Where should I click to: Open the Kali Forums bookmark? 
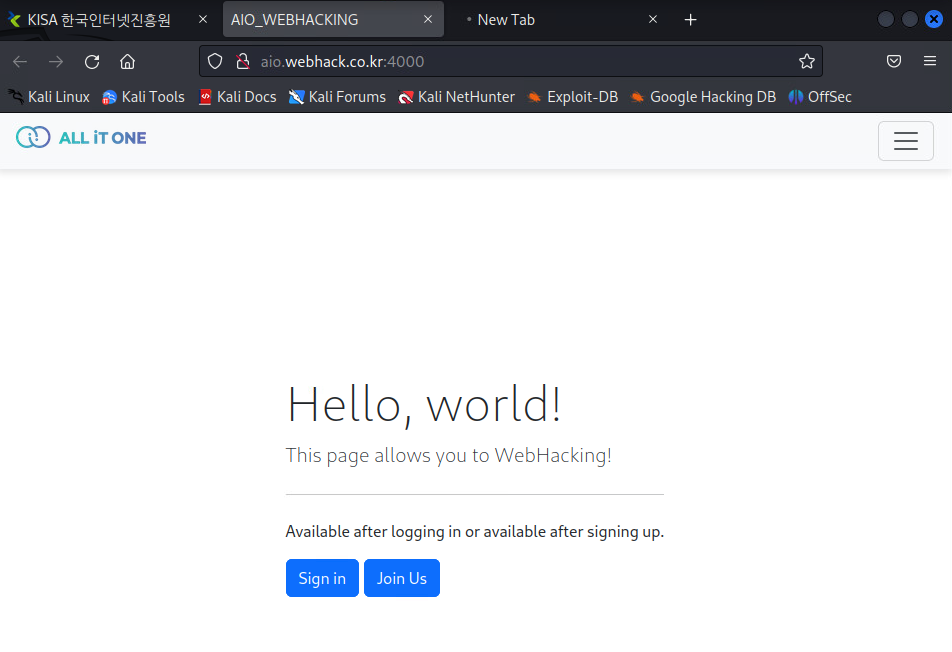[x=337, y=97]
